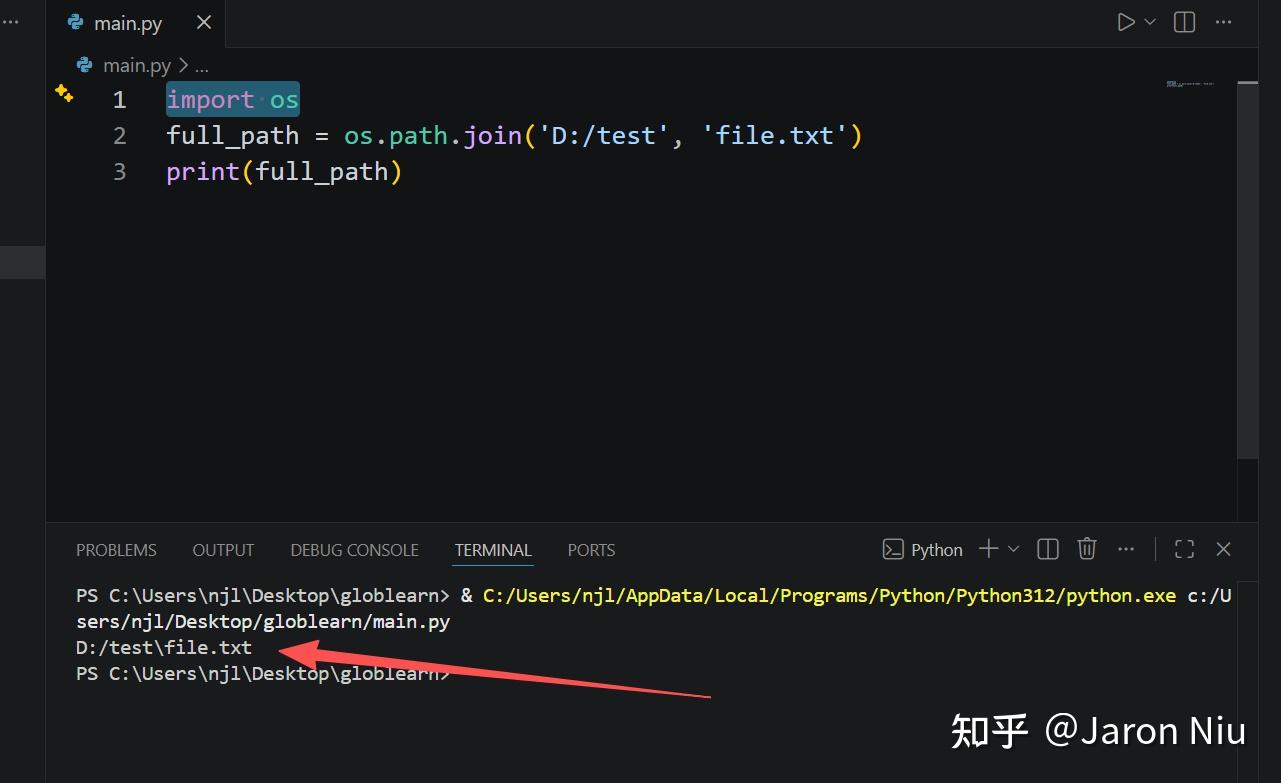This screenshot has height=783, width=1281.
Task: Click the last terminal prompt line
Action: (263, 673)
